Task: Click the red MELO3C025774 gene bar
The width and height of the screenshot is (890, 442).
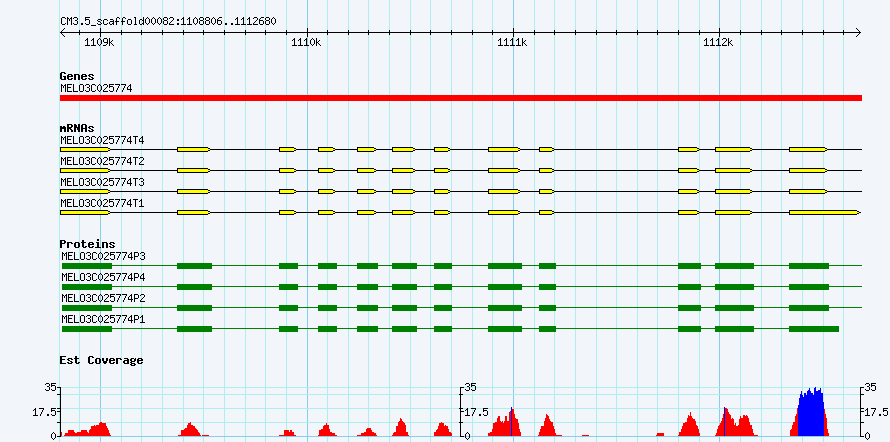Action: point(461,98)
